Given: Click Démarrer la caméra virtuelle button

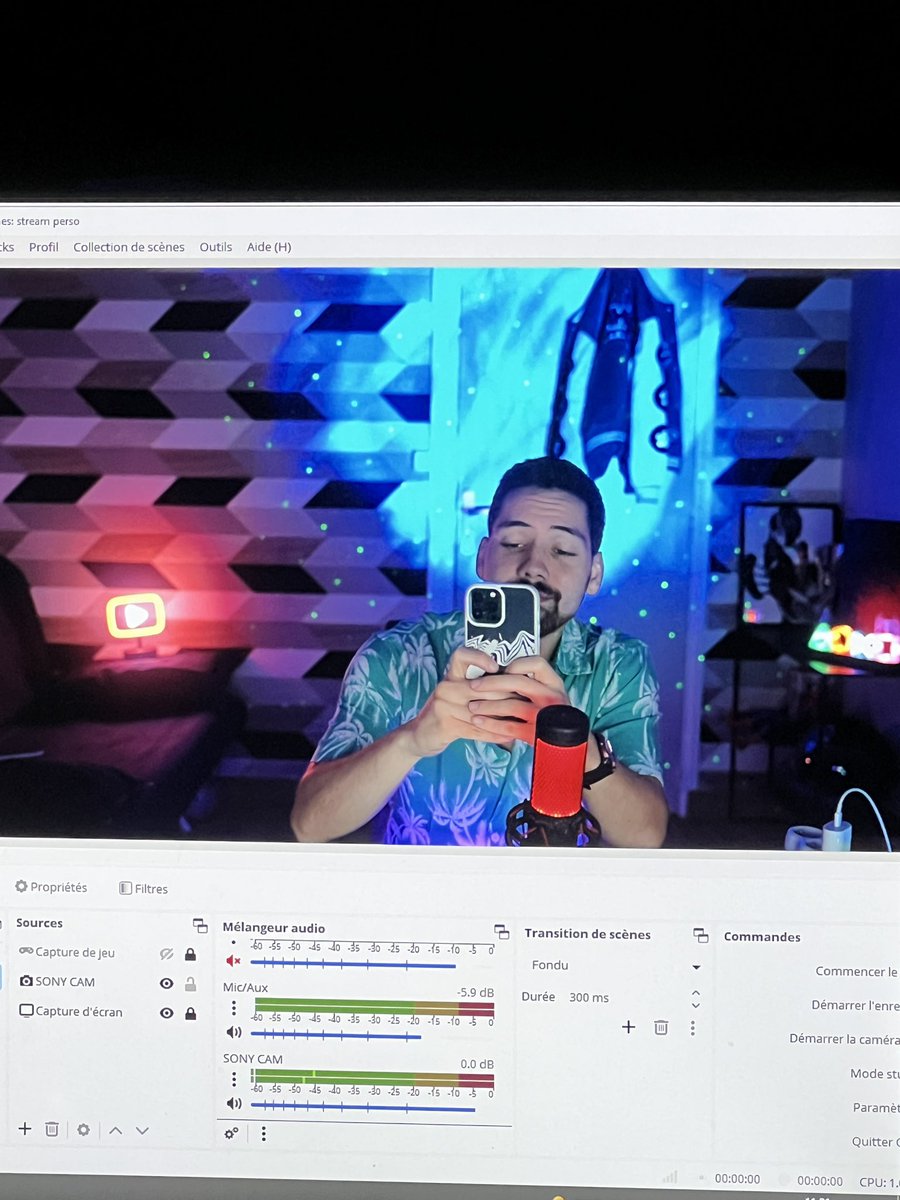Looking at the screenshot, I should (844, 1039).
